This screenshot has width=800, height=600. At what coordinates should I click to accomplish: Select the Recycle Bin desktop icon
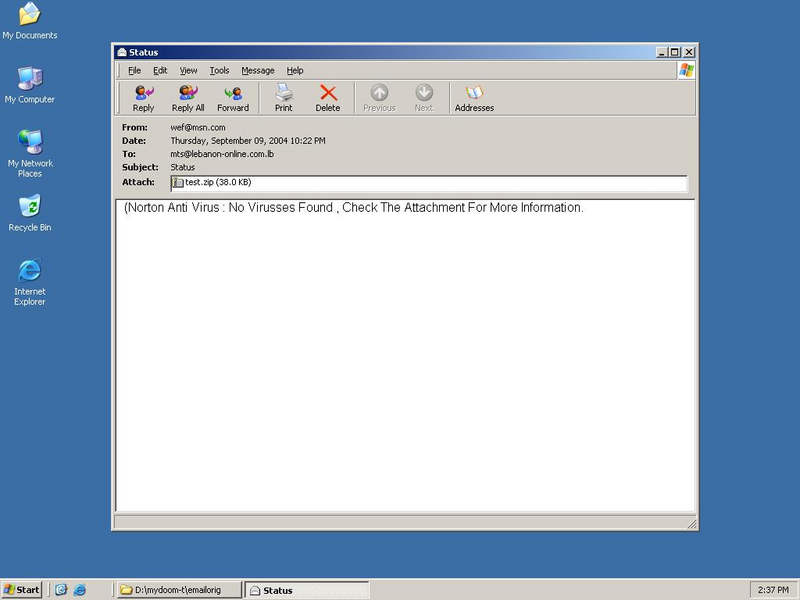coord(30,213)
